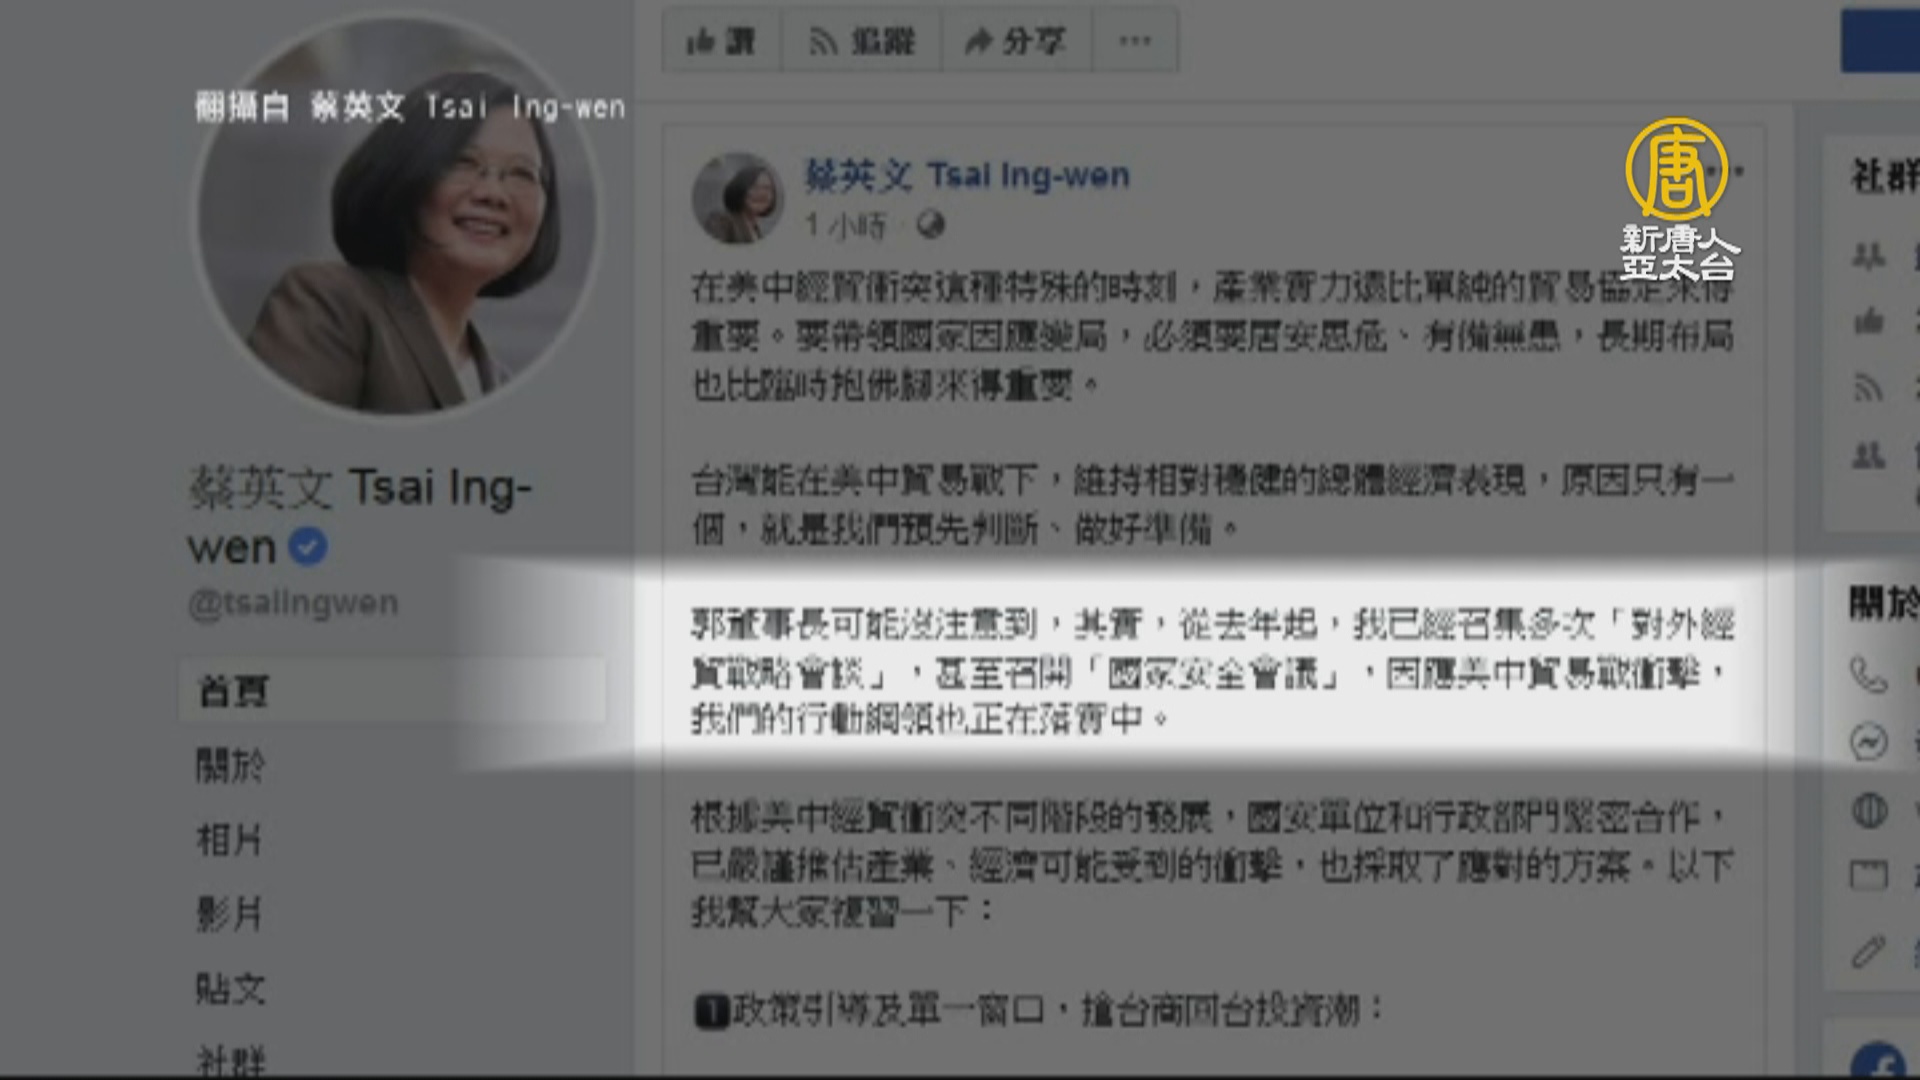Click the post author's small avatar
This screenshot has width=1920, height=1080.
coord(738,197)
